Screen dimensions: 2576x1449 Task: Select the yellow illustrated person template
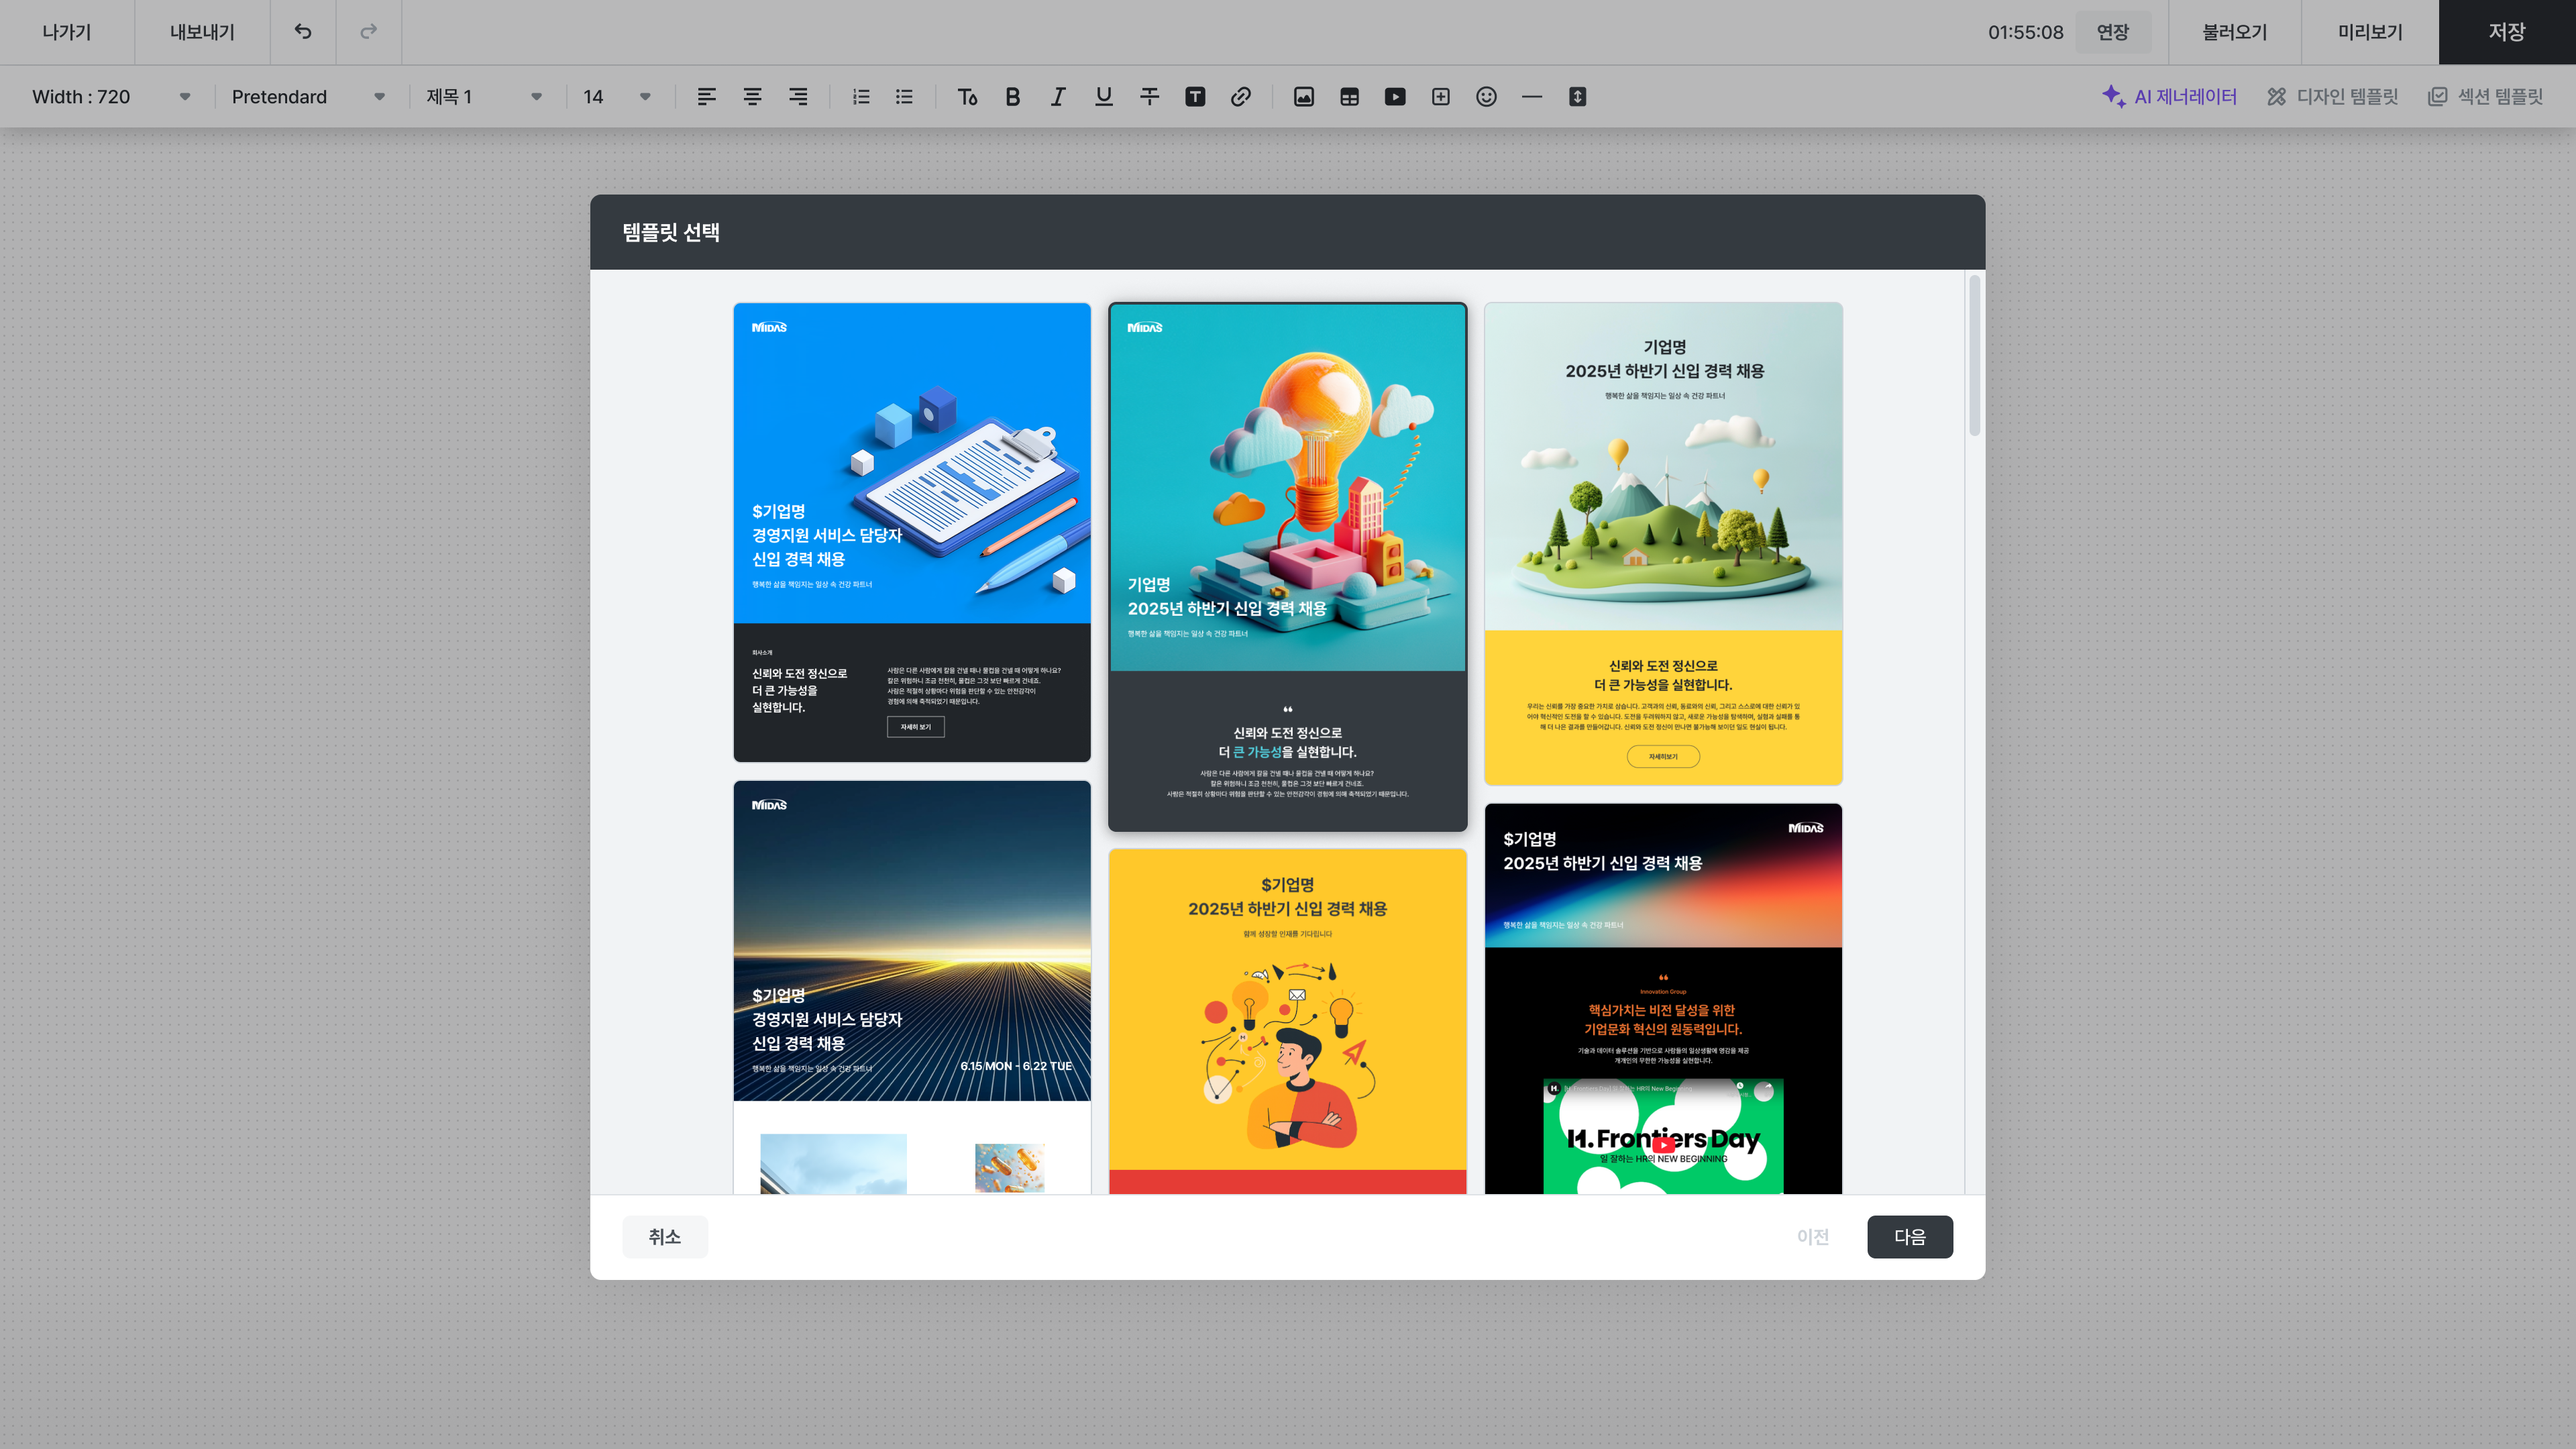[x=1287, y=1020]
